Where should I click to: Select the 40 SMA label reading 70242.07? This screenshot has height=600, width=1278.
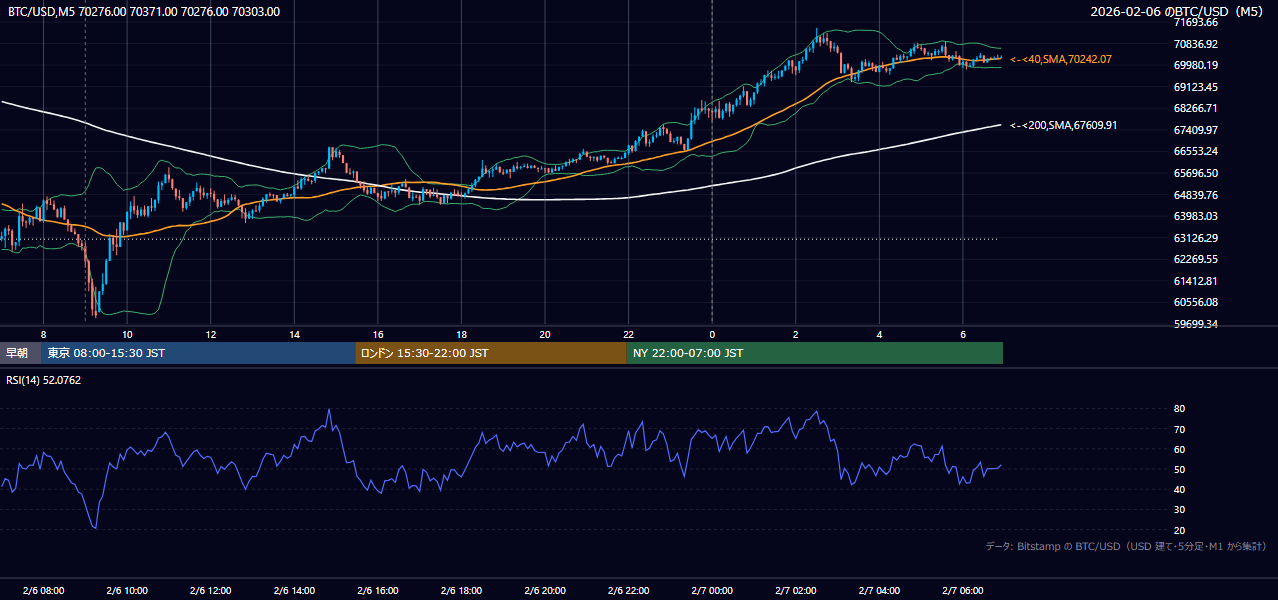[x=1061, y=60]
